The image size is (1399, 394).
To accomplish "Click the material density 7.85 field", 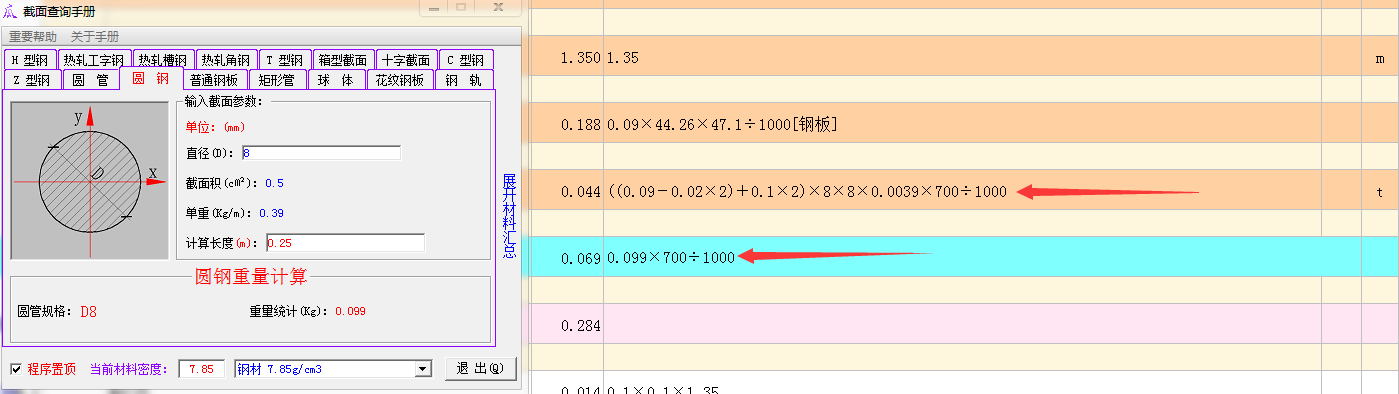I will tap(201, 369).
